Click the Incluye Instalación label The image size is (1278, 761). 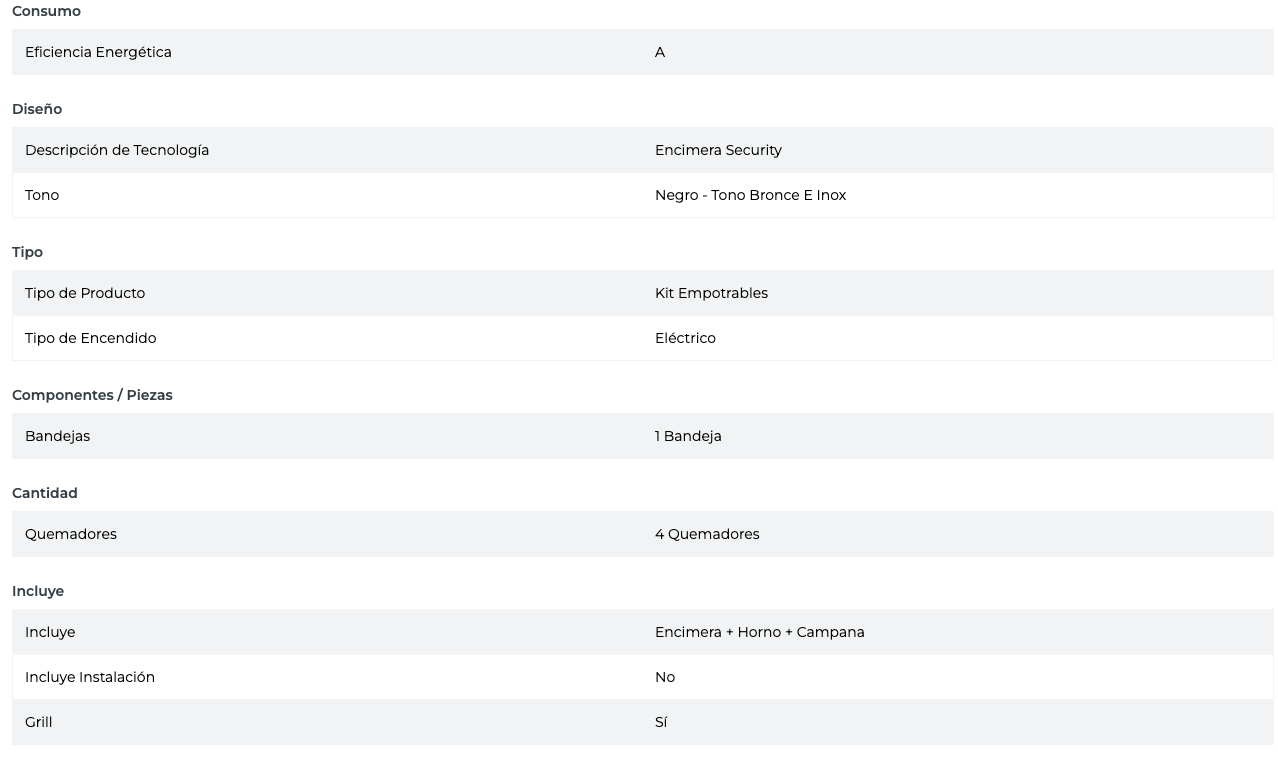pyautogui.click(x=90, y=677)
